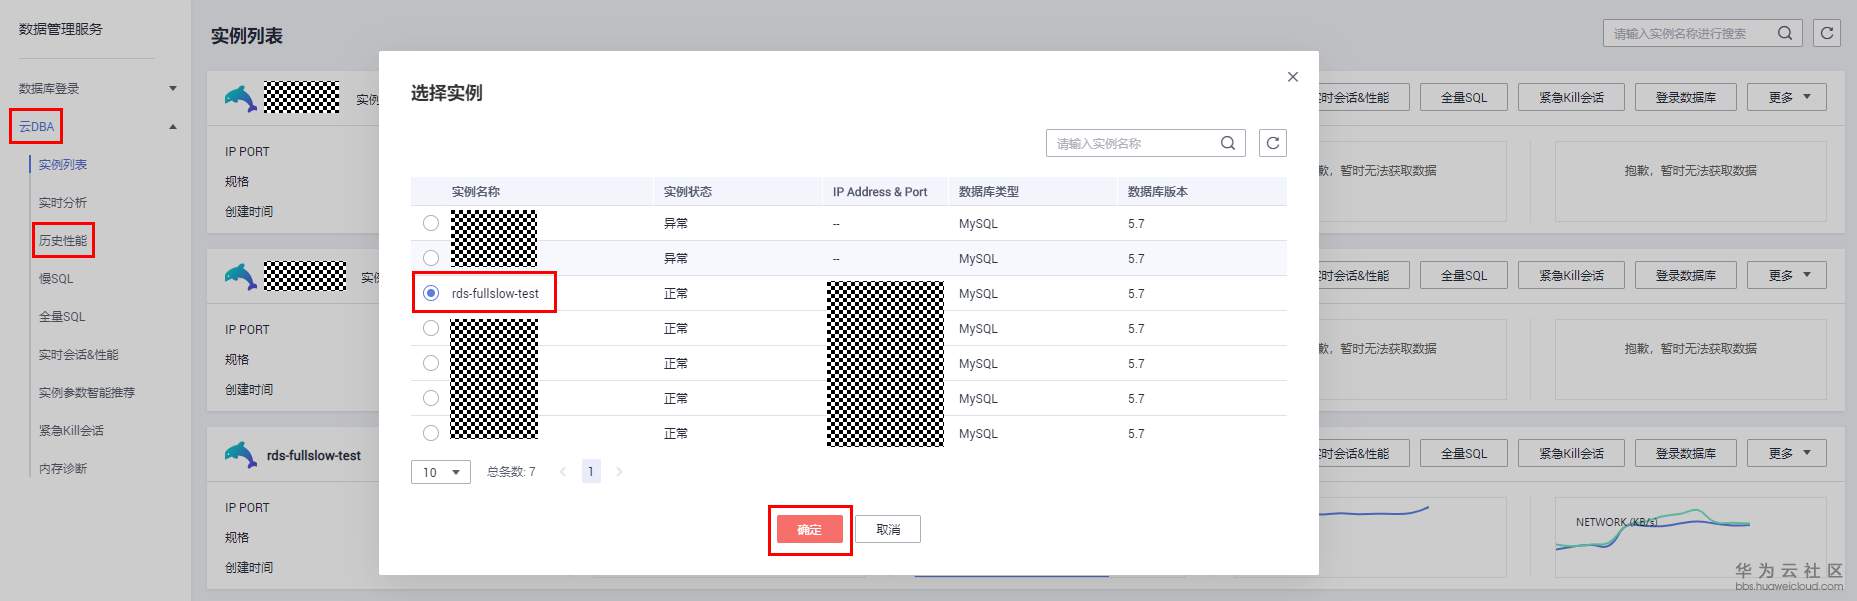Image resolution: width=1857 pixels, height=601 pixels.
Task: Open 历史性能 in the sidebar
Action: (63, 241)
